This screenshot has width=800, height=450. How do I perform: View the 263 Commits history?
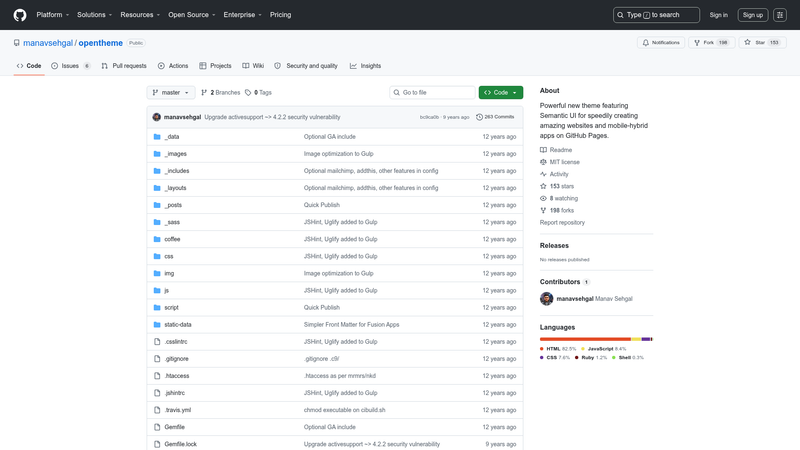pos(495,117)
